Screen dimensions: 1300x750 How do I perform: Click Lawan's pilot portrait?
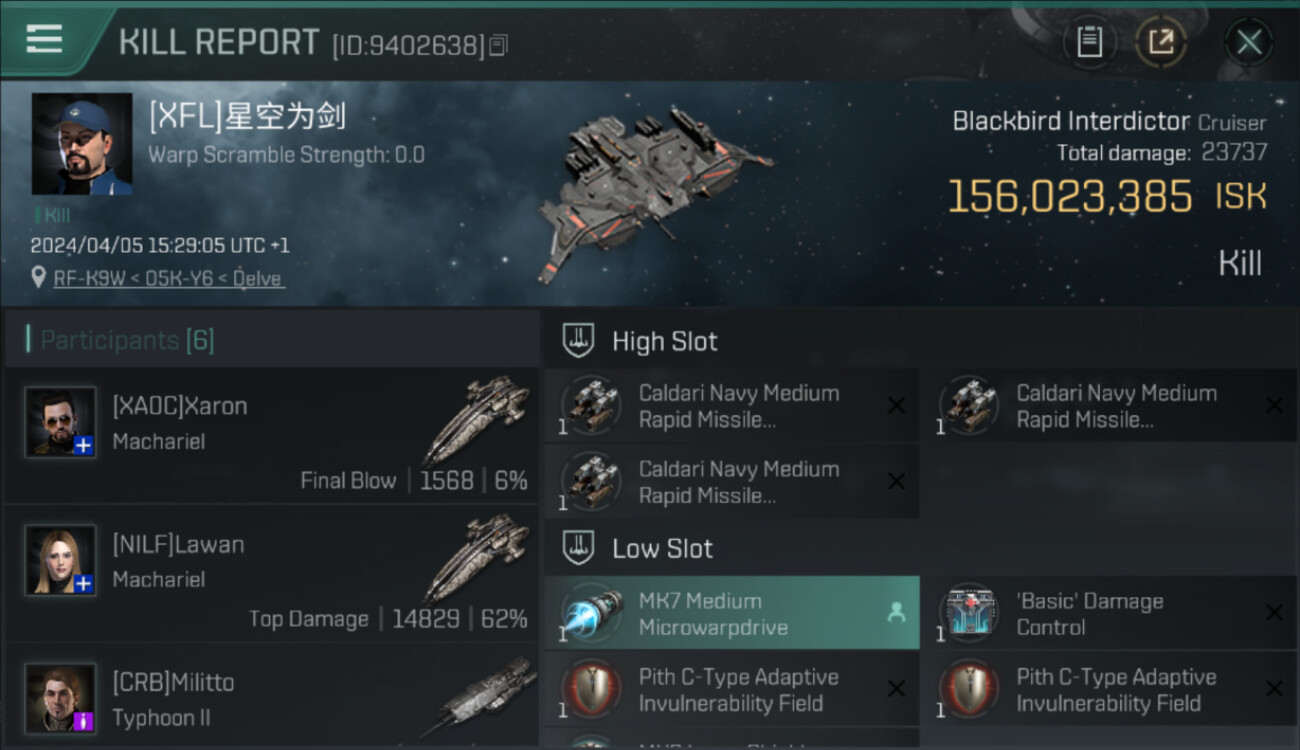[x=60, y=560]
